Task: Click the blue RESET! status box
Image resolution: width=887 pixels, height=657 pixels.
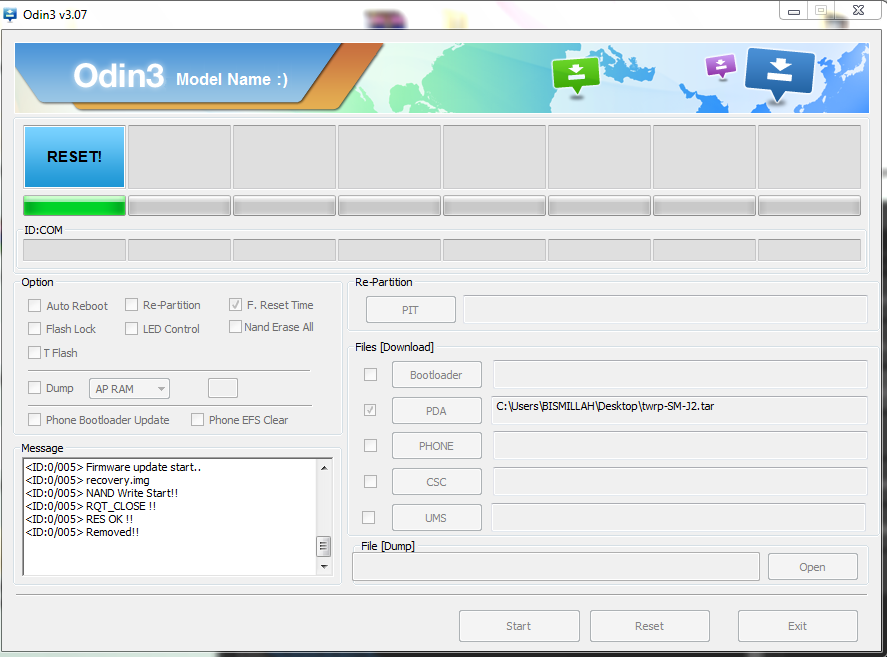Action: (x=74, y=157)
